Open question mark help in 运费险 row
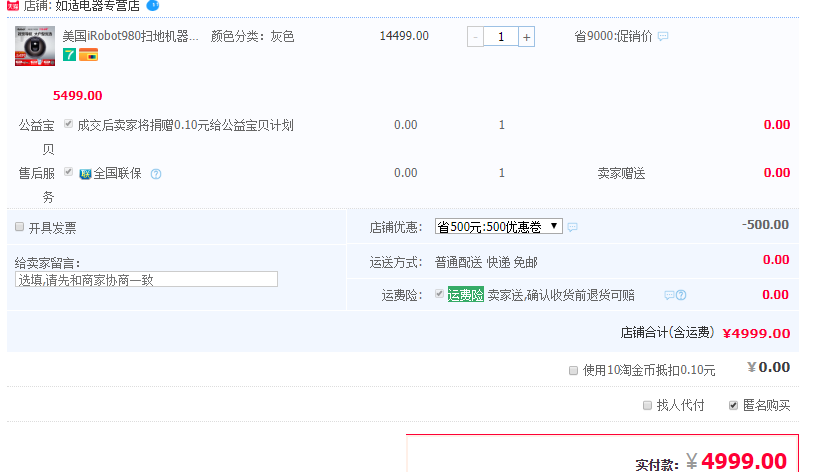This screenshot has height=472, width=826. [x=681, y=295]
